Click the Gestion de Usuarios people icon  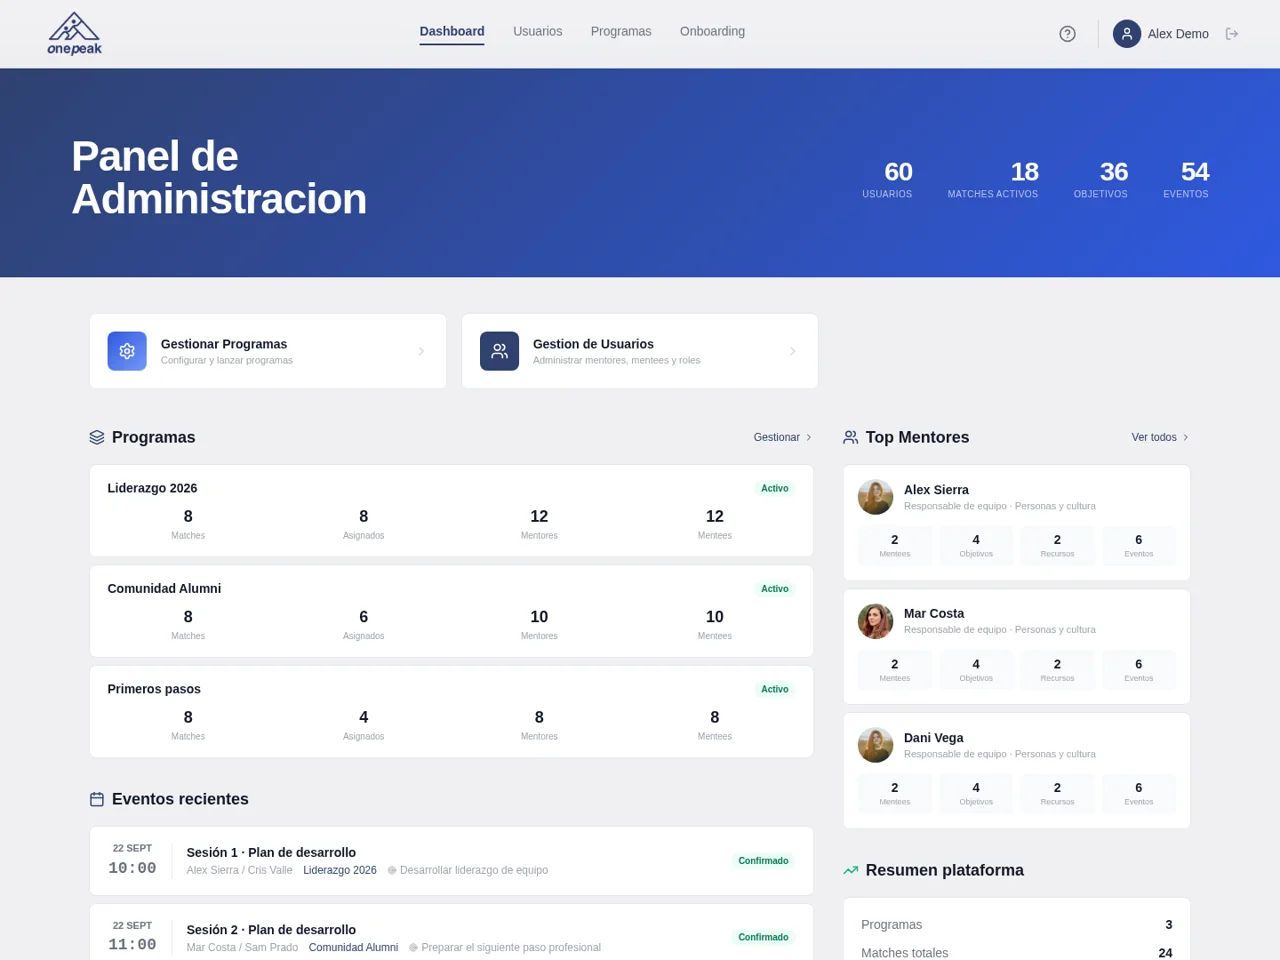[499, 351]
